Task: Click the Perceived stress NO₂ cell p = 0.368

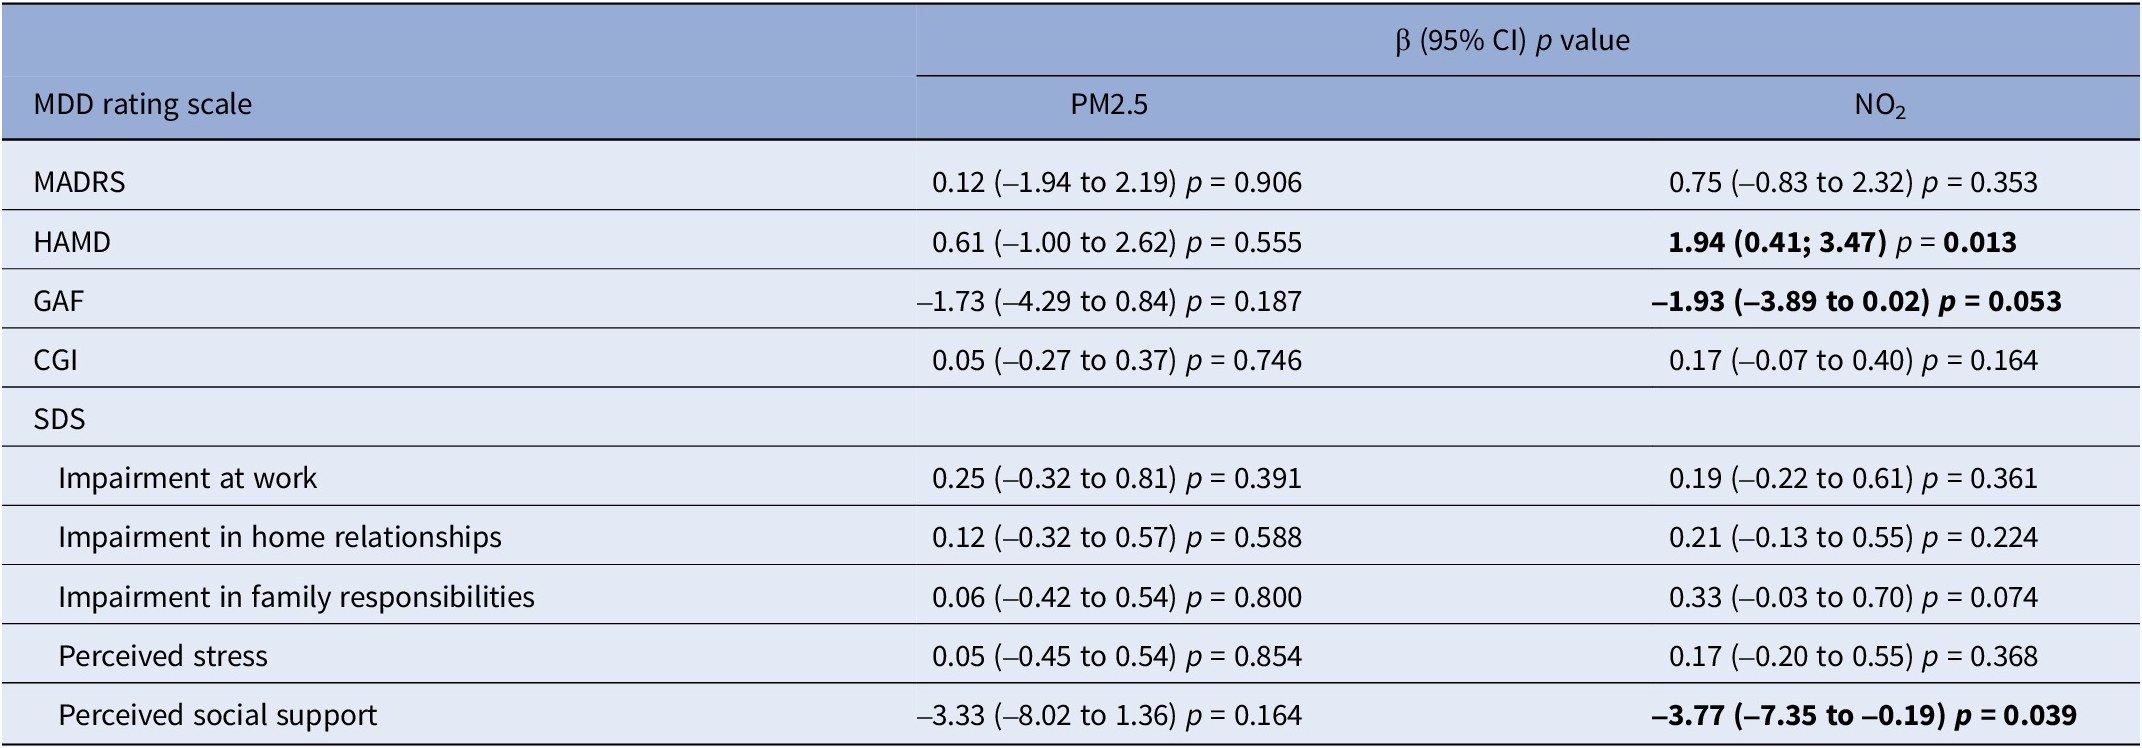Action: 1853,656
